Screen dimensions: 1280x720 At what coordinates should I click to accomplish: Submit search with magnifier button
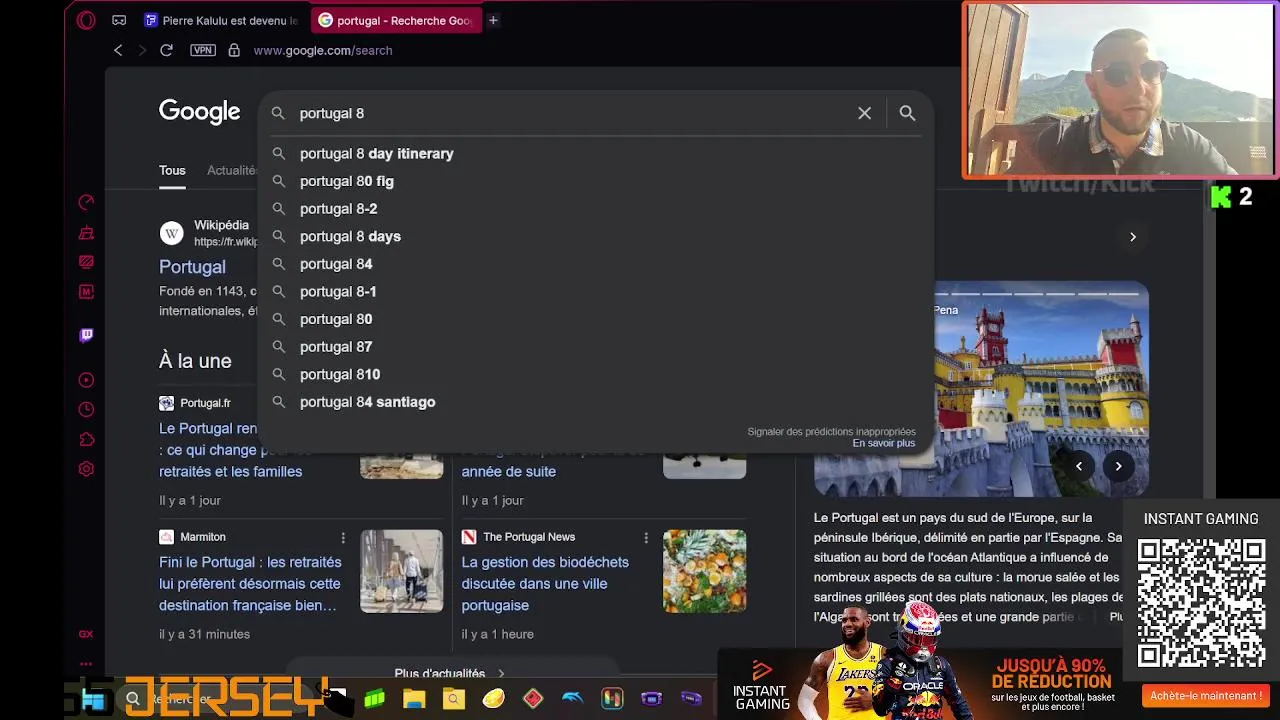(x=907, y=113)
